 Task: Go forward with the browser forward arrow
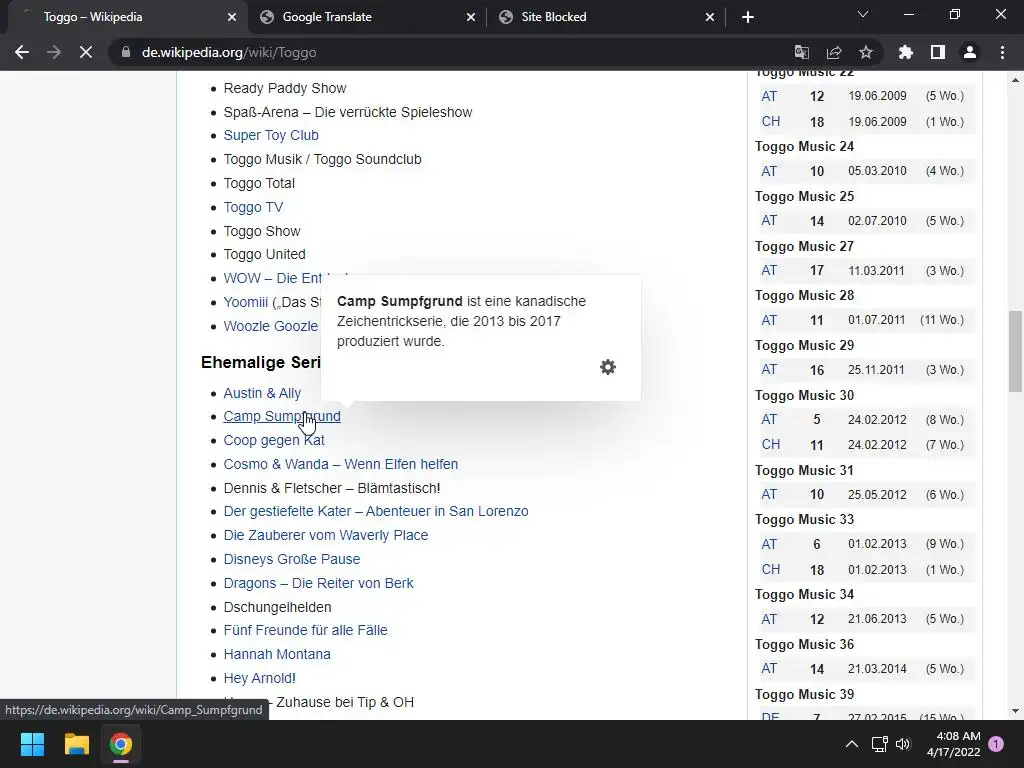[x=54, y=52]
